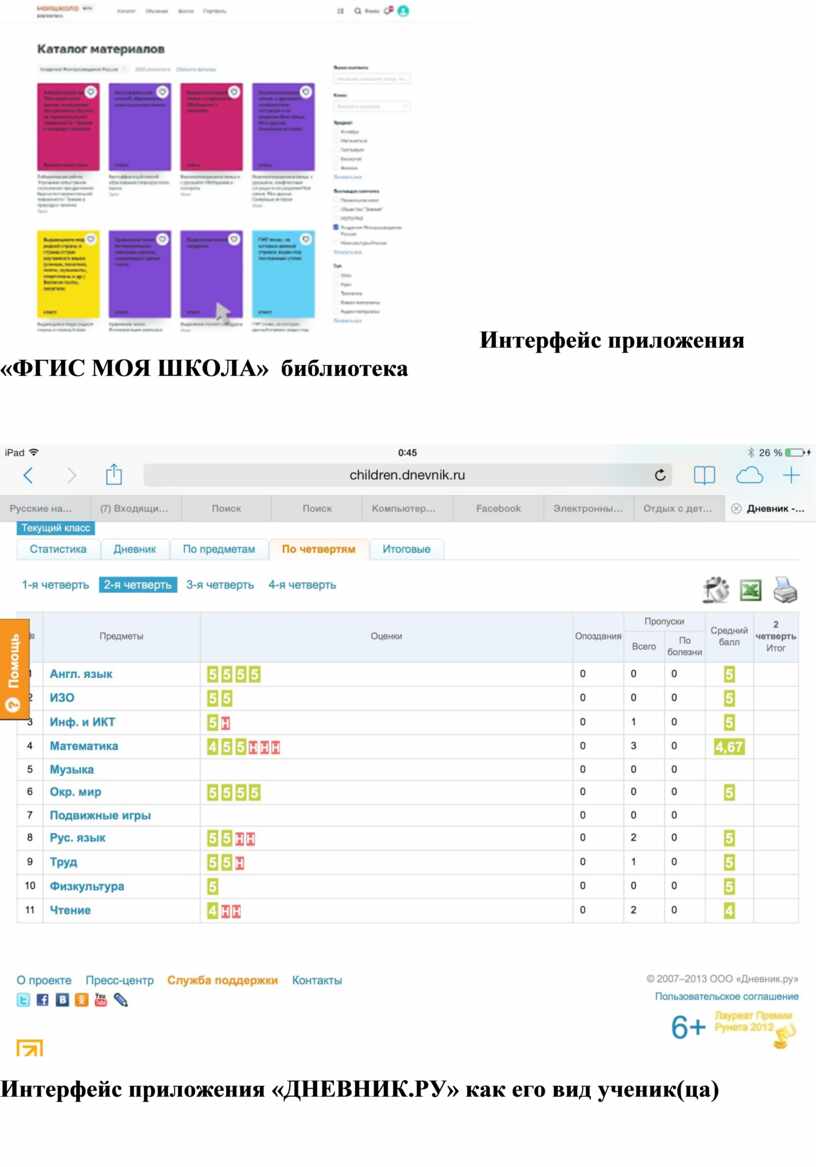Open the Twitter icon in footer
This screenshot has height=1167, width=816.
23,1000
